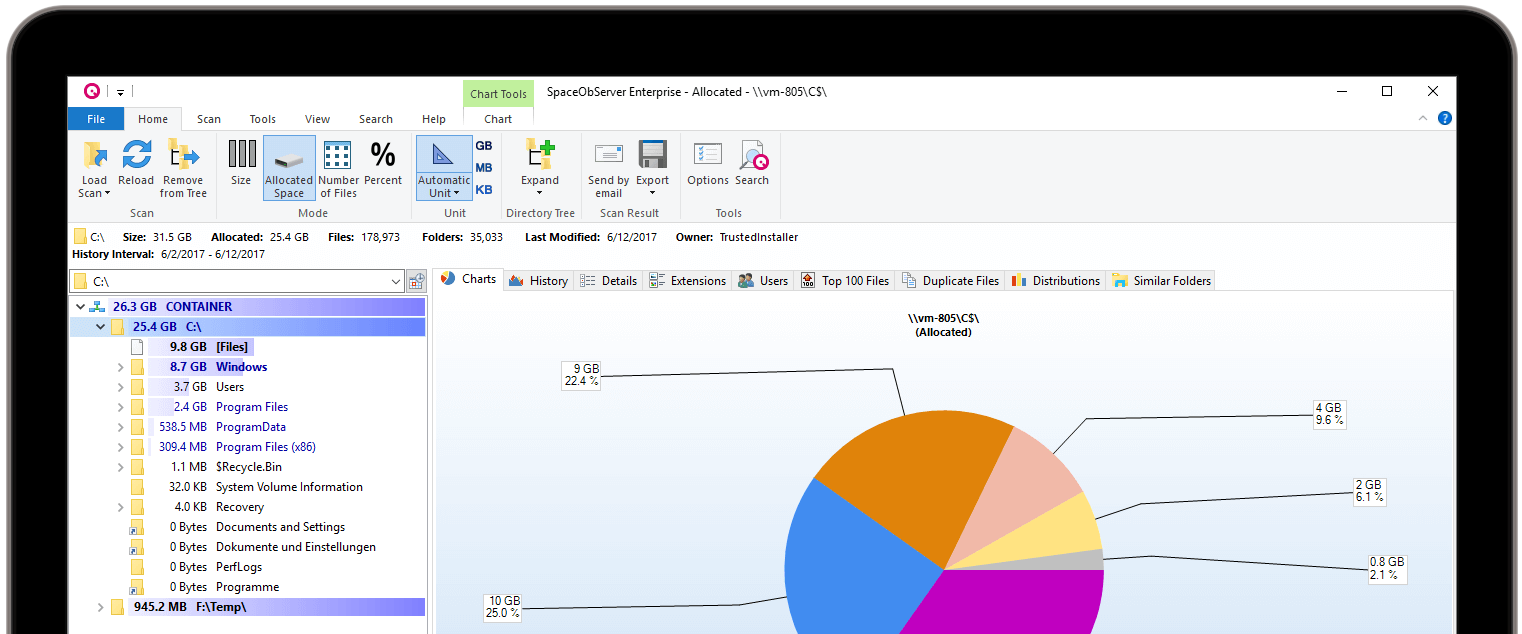1522x634 pixels.
Task: Open the Chart ribbon tab
Action: (x=498, y=119)
